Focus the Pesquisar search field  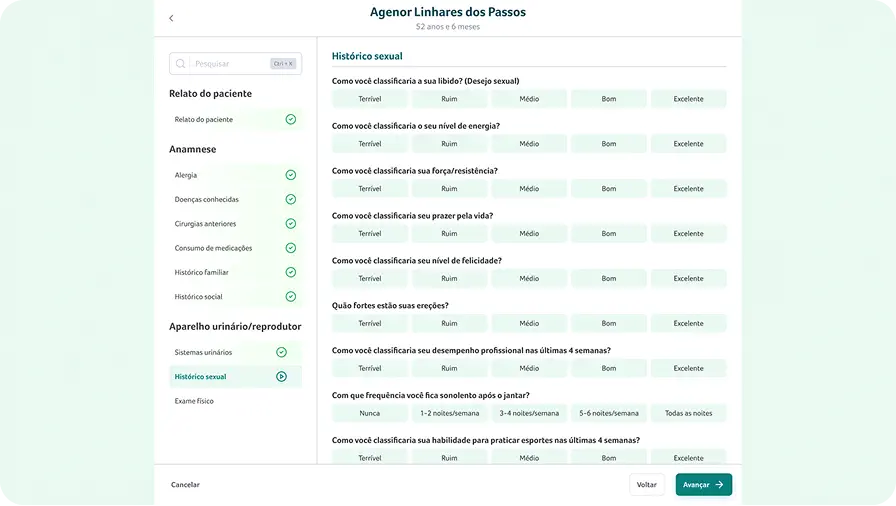230,64
